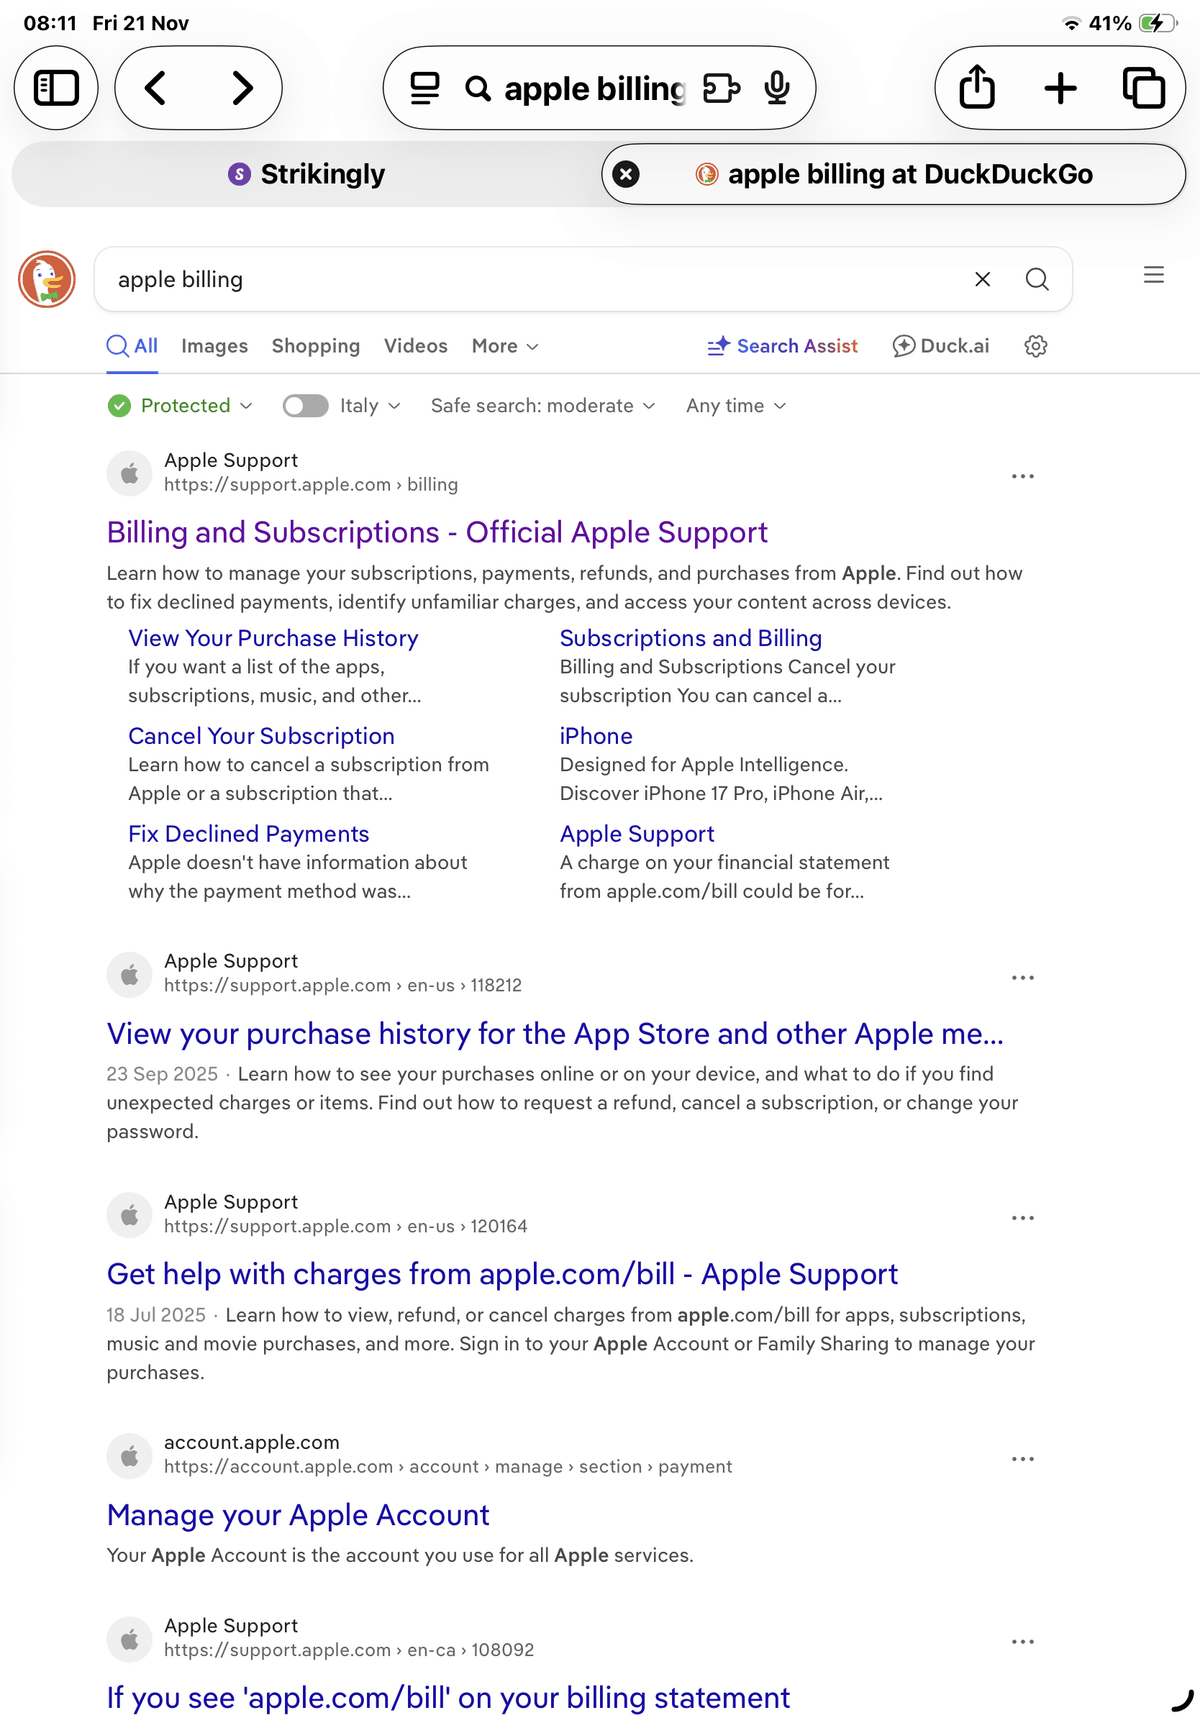Switch to the Images results tab

click(x=214, y=346)
